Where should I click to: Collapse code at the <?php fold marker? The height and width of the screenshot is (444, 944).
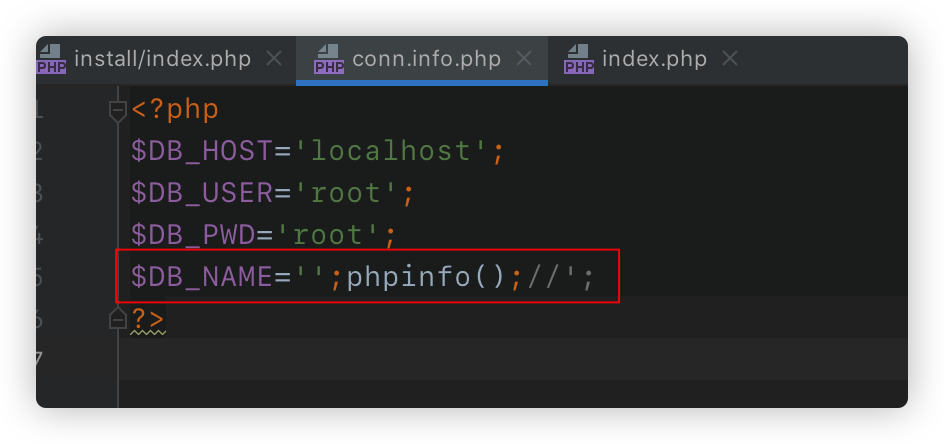pyautogui.click(x=118, y=110)
